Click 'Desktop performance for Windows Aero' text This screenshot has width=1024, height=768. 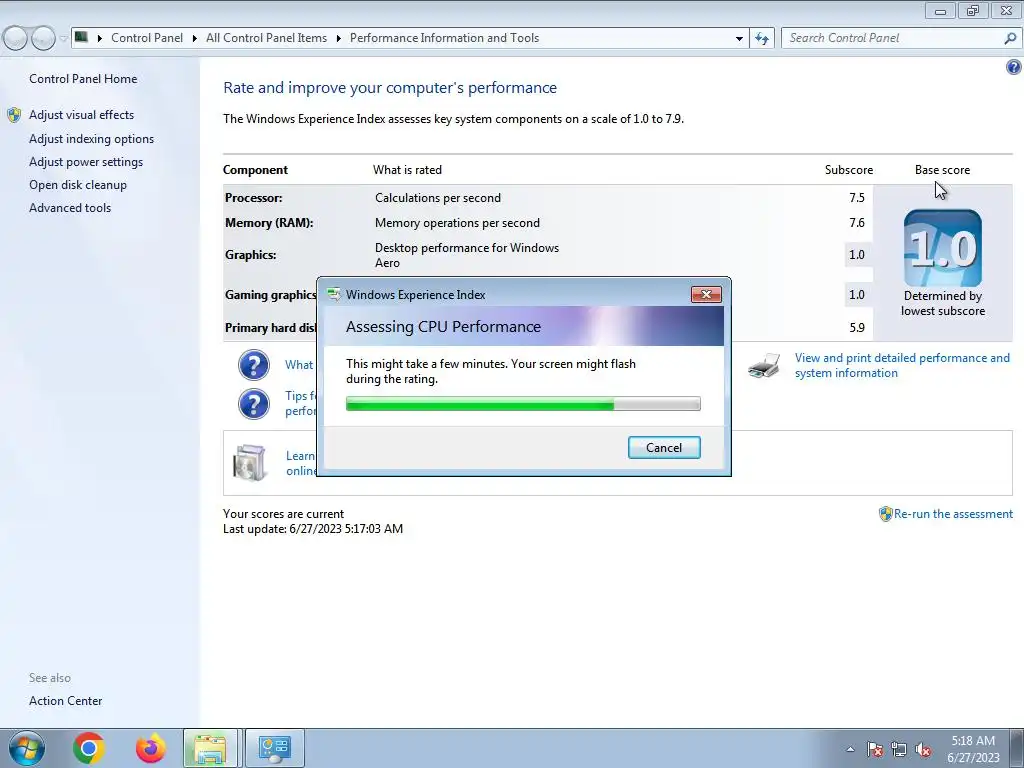466,255
